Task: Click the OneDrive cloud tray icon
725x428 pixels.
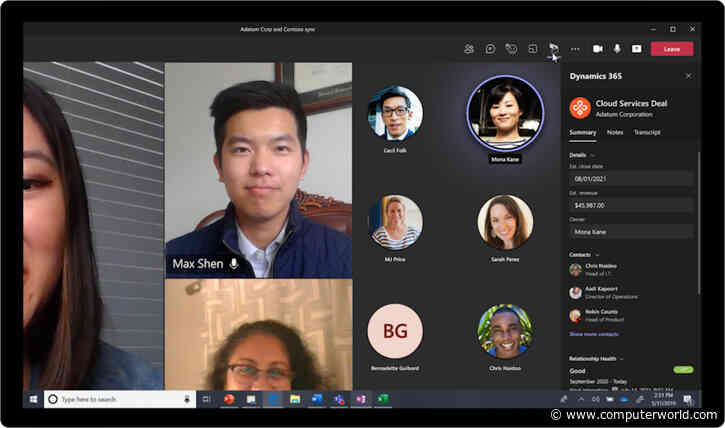Action: 624,399
